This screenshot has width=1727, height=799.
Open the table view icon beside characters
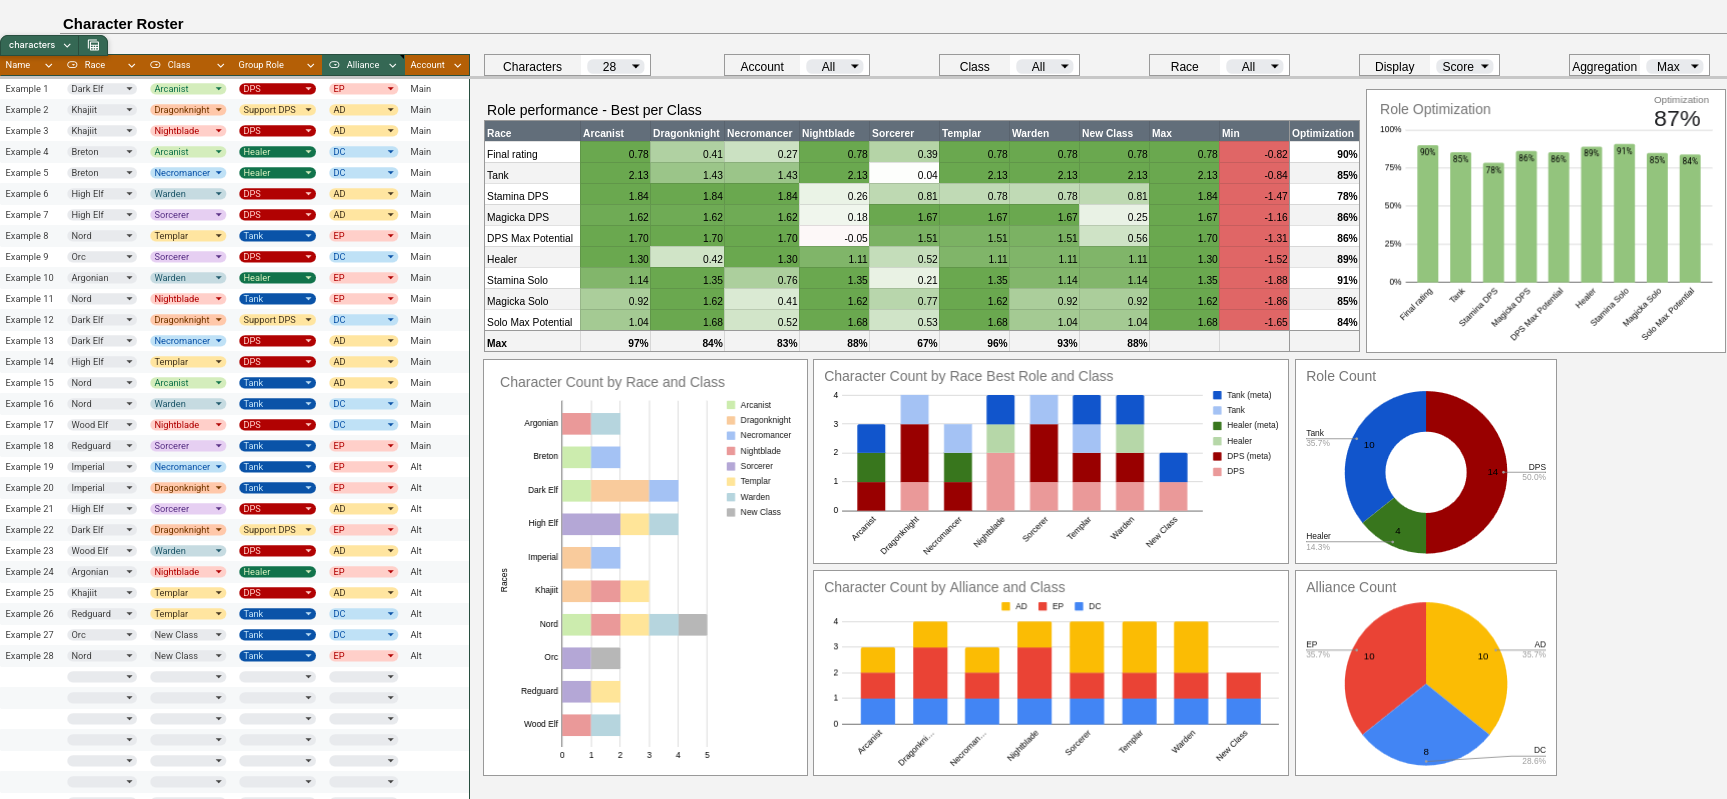click(93, 45)
